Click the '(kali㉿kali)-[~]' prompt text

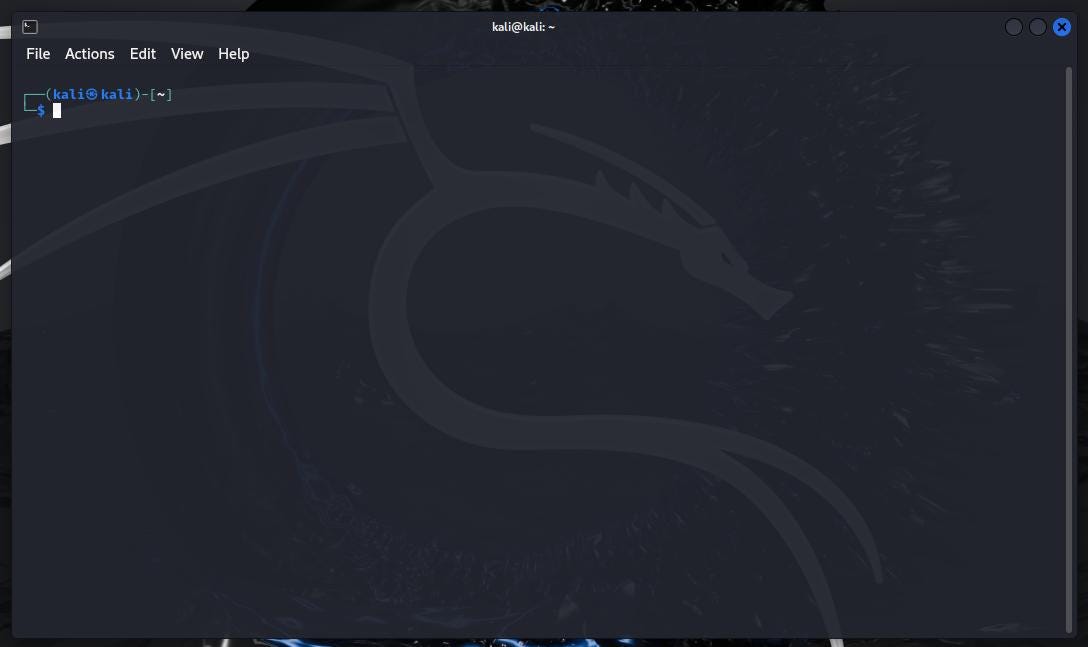tap(109, 94)
